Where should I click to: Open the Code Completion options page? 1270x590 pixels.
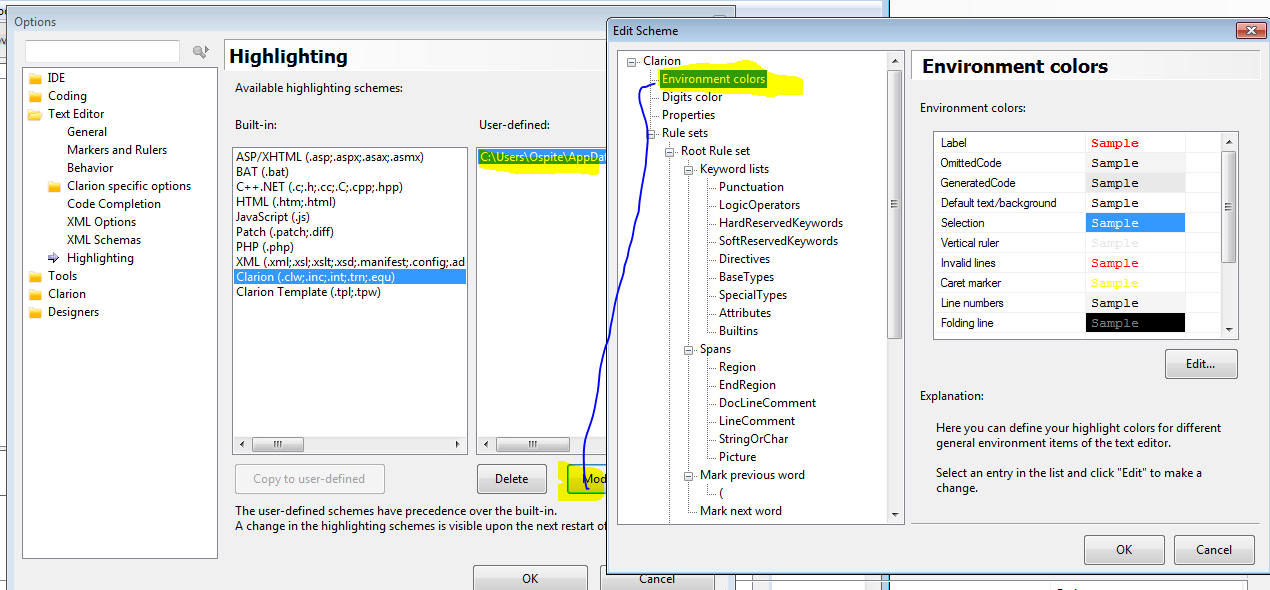click(113, 204)
